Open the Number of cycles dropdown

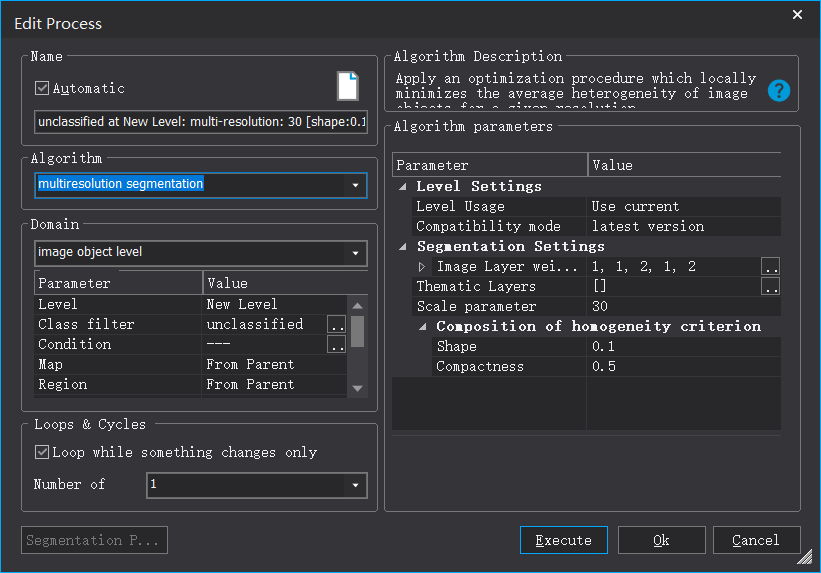pyautogui.click(x=356, y=485)
